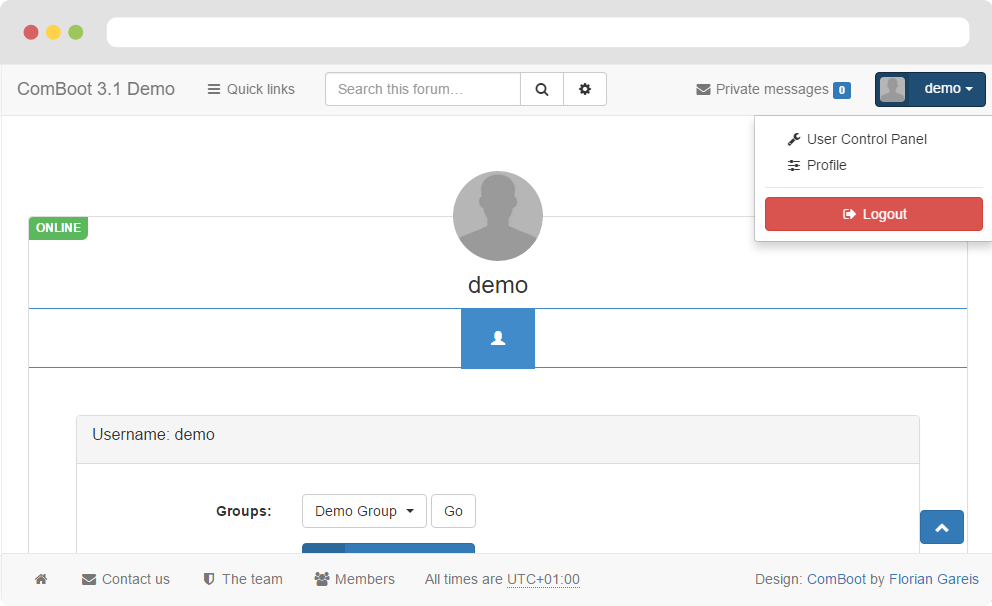
Task: Click the Contact us footer link
Action: tap(126, 579)
